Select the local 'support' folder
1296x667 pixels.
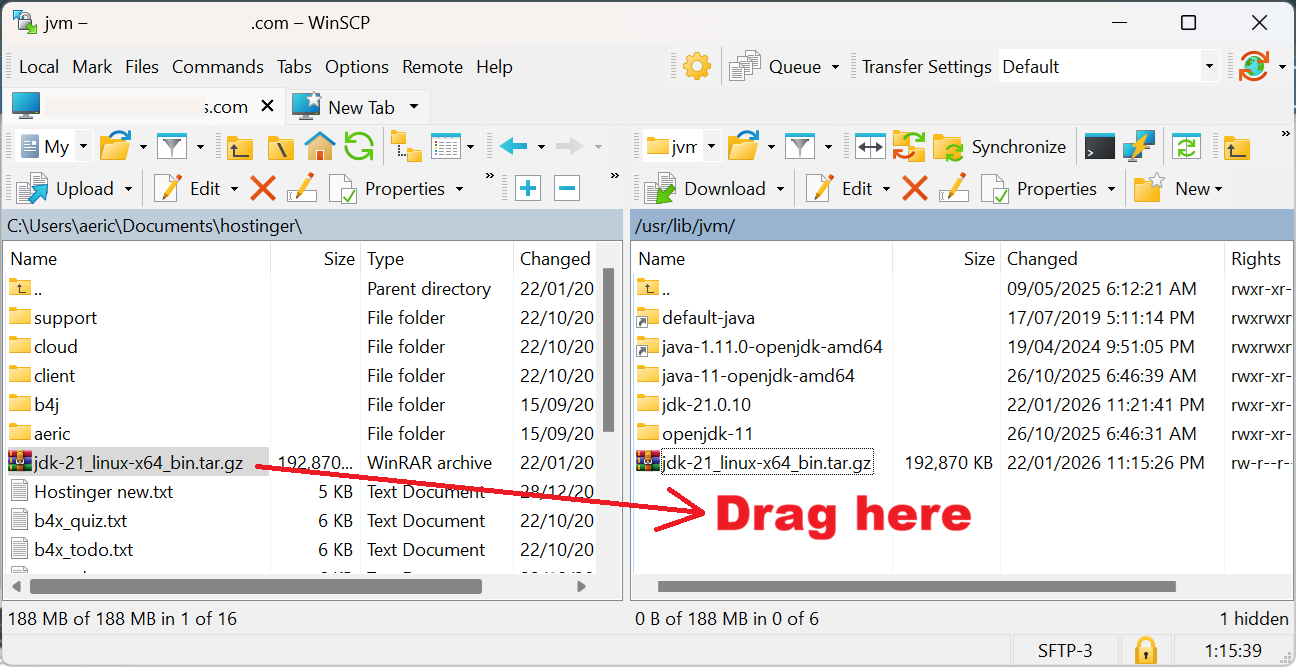[65, 318]
